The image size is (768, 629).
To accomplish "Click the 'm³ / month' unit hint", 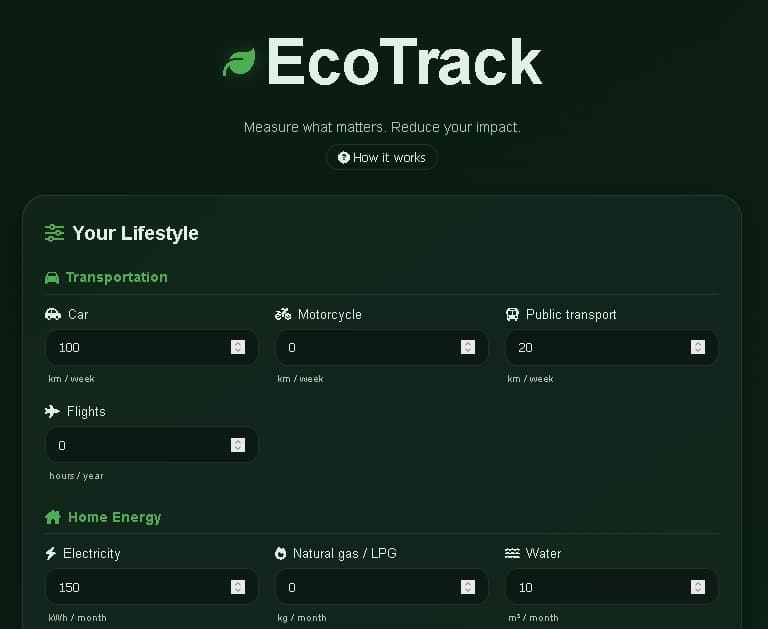I will tap(533, 618).
